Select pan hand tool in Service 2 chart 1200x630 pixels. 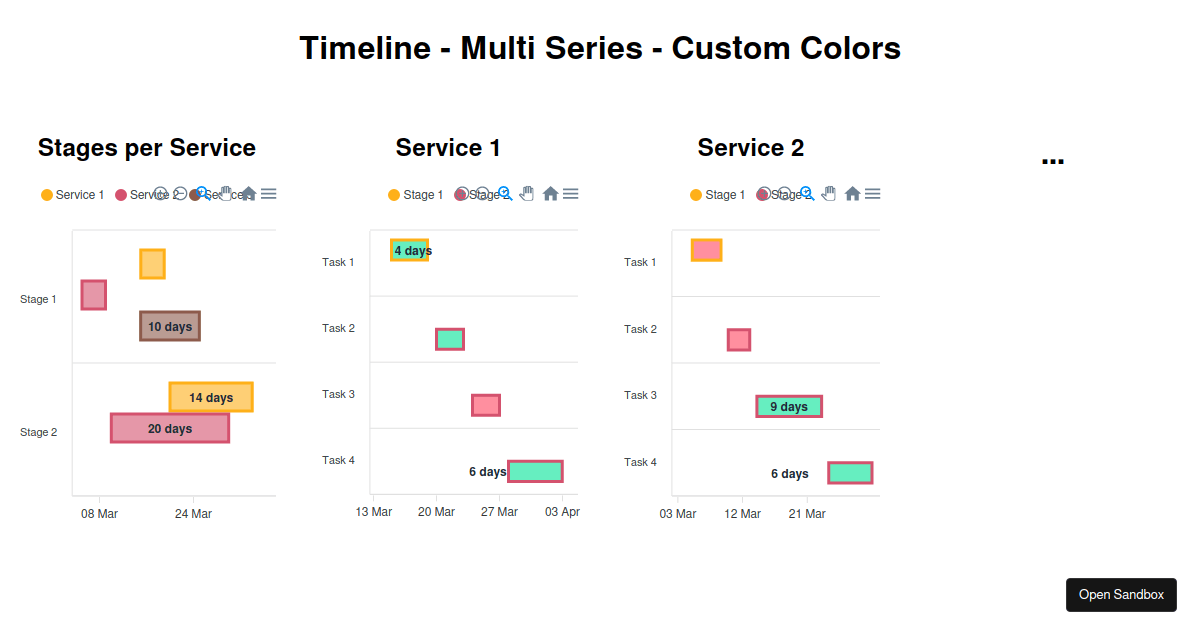830,194
